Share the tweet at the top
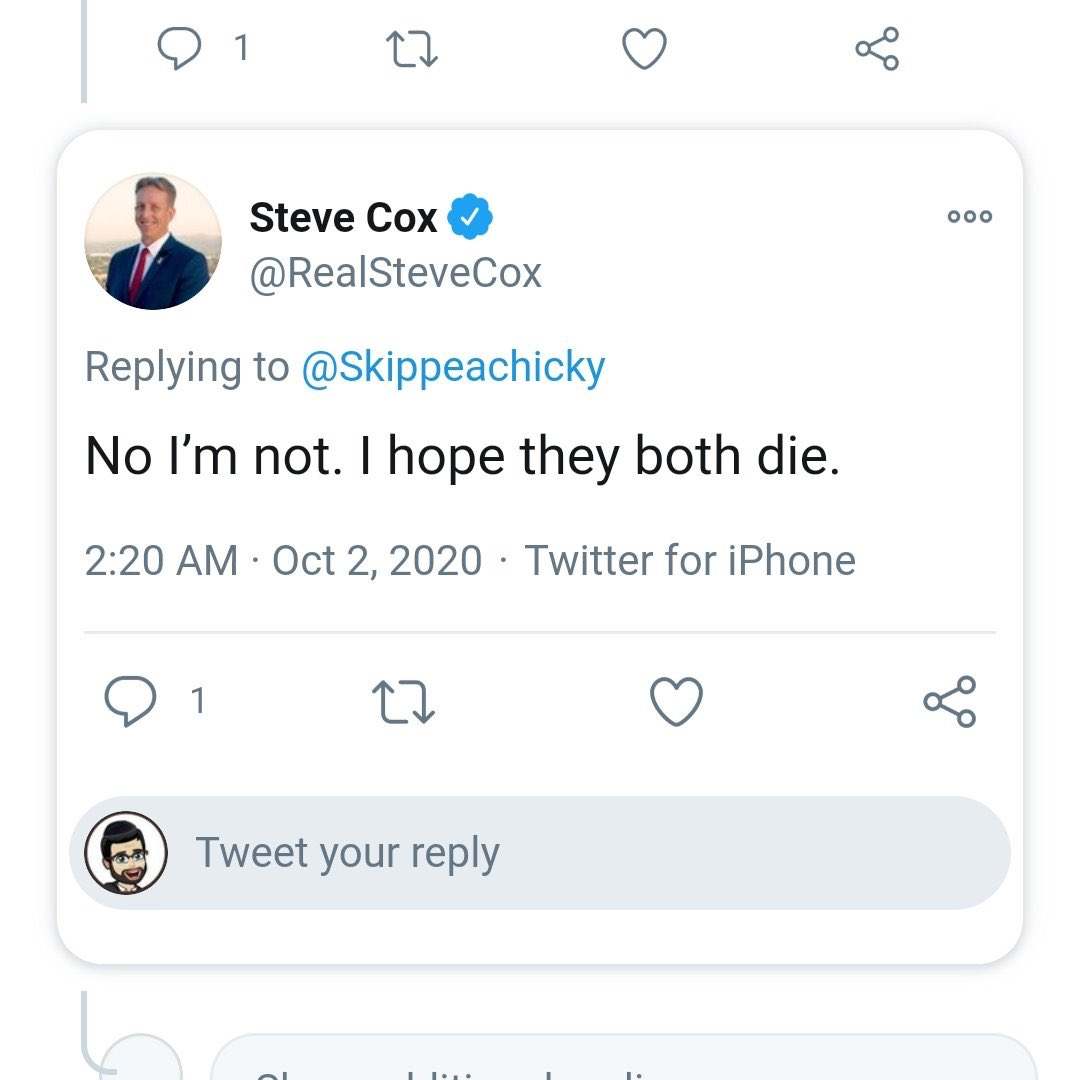 877,48
